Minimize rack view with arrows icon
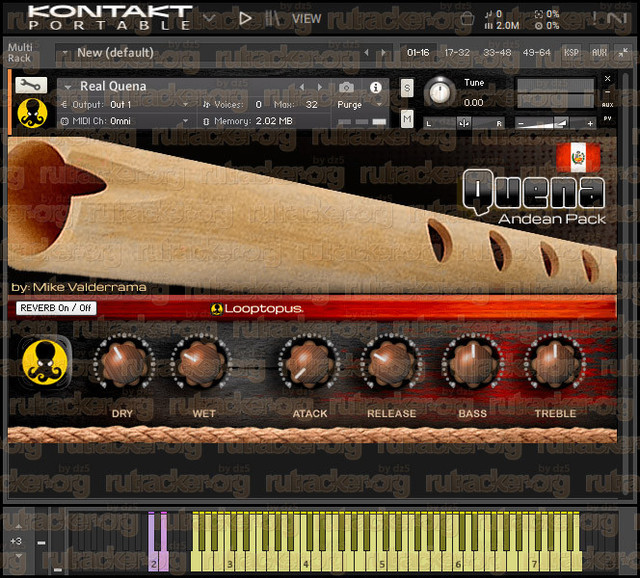The image size is (640, 578). (623, 53)
